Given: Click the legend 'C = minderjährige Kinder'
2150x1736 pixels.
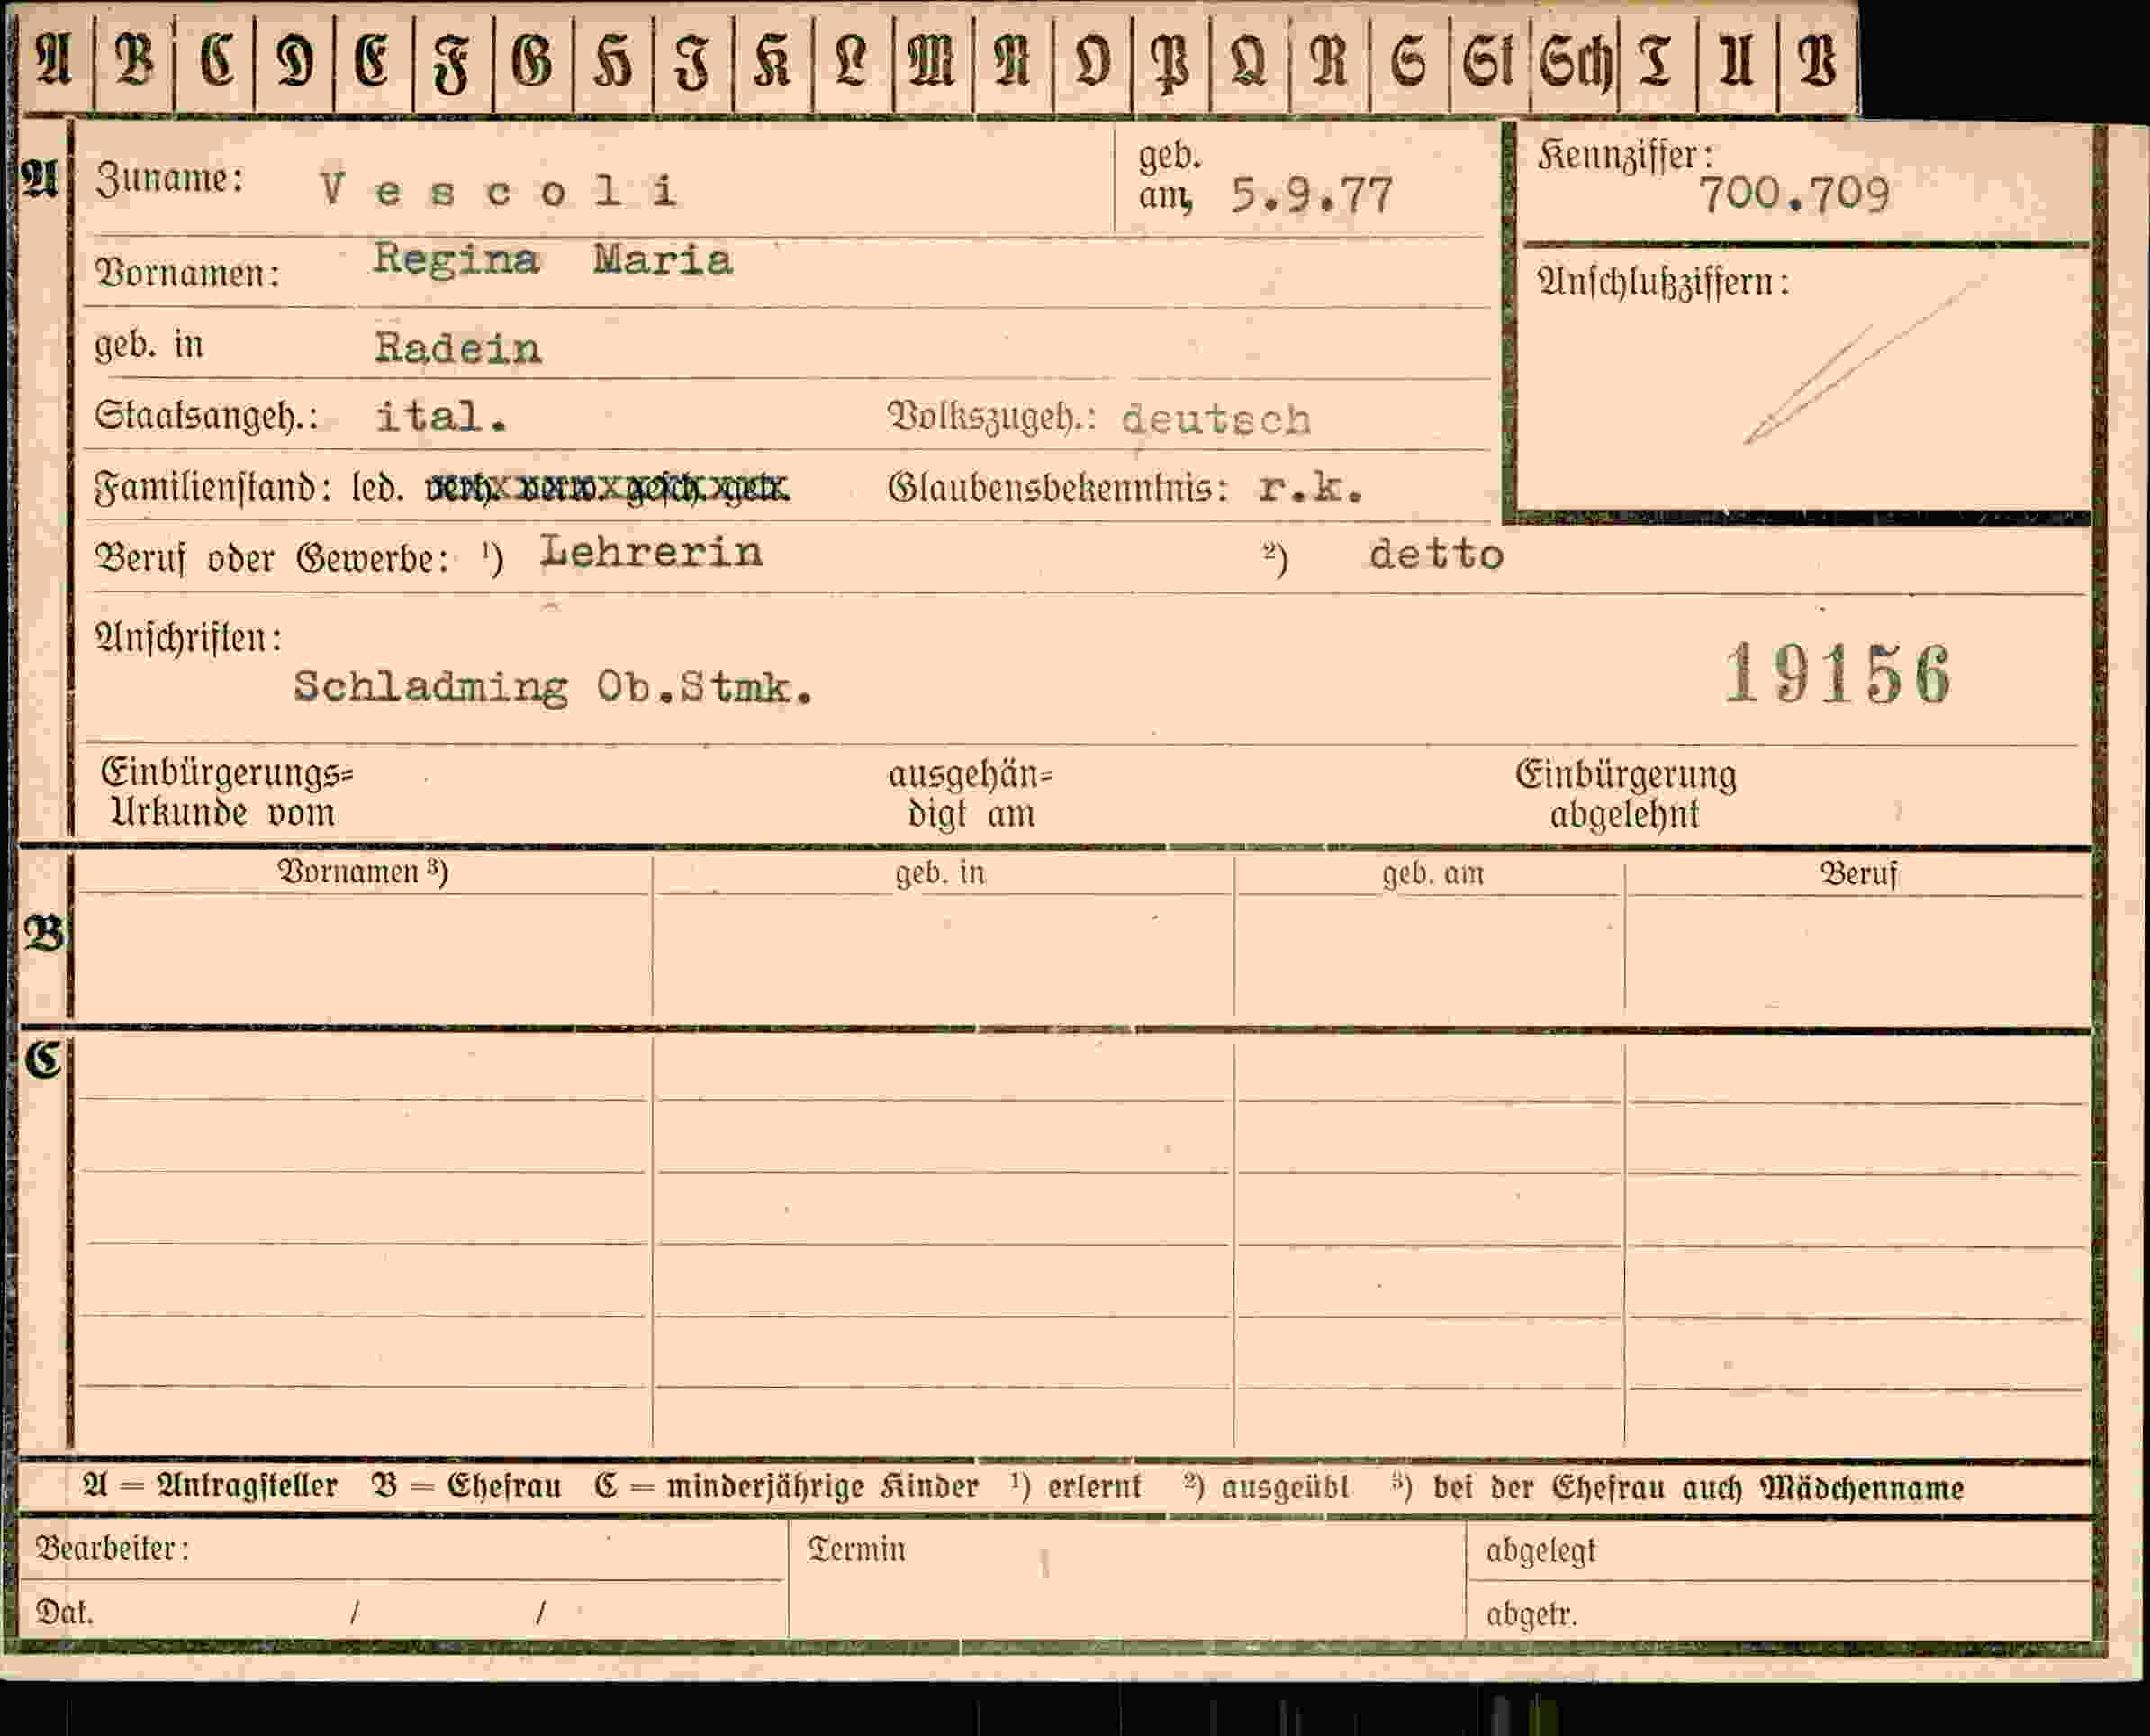Looking at the screenshot, I should coord(786,1487).
